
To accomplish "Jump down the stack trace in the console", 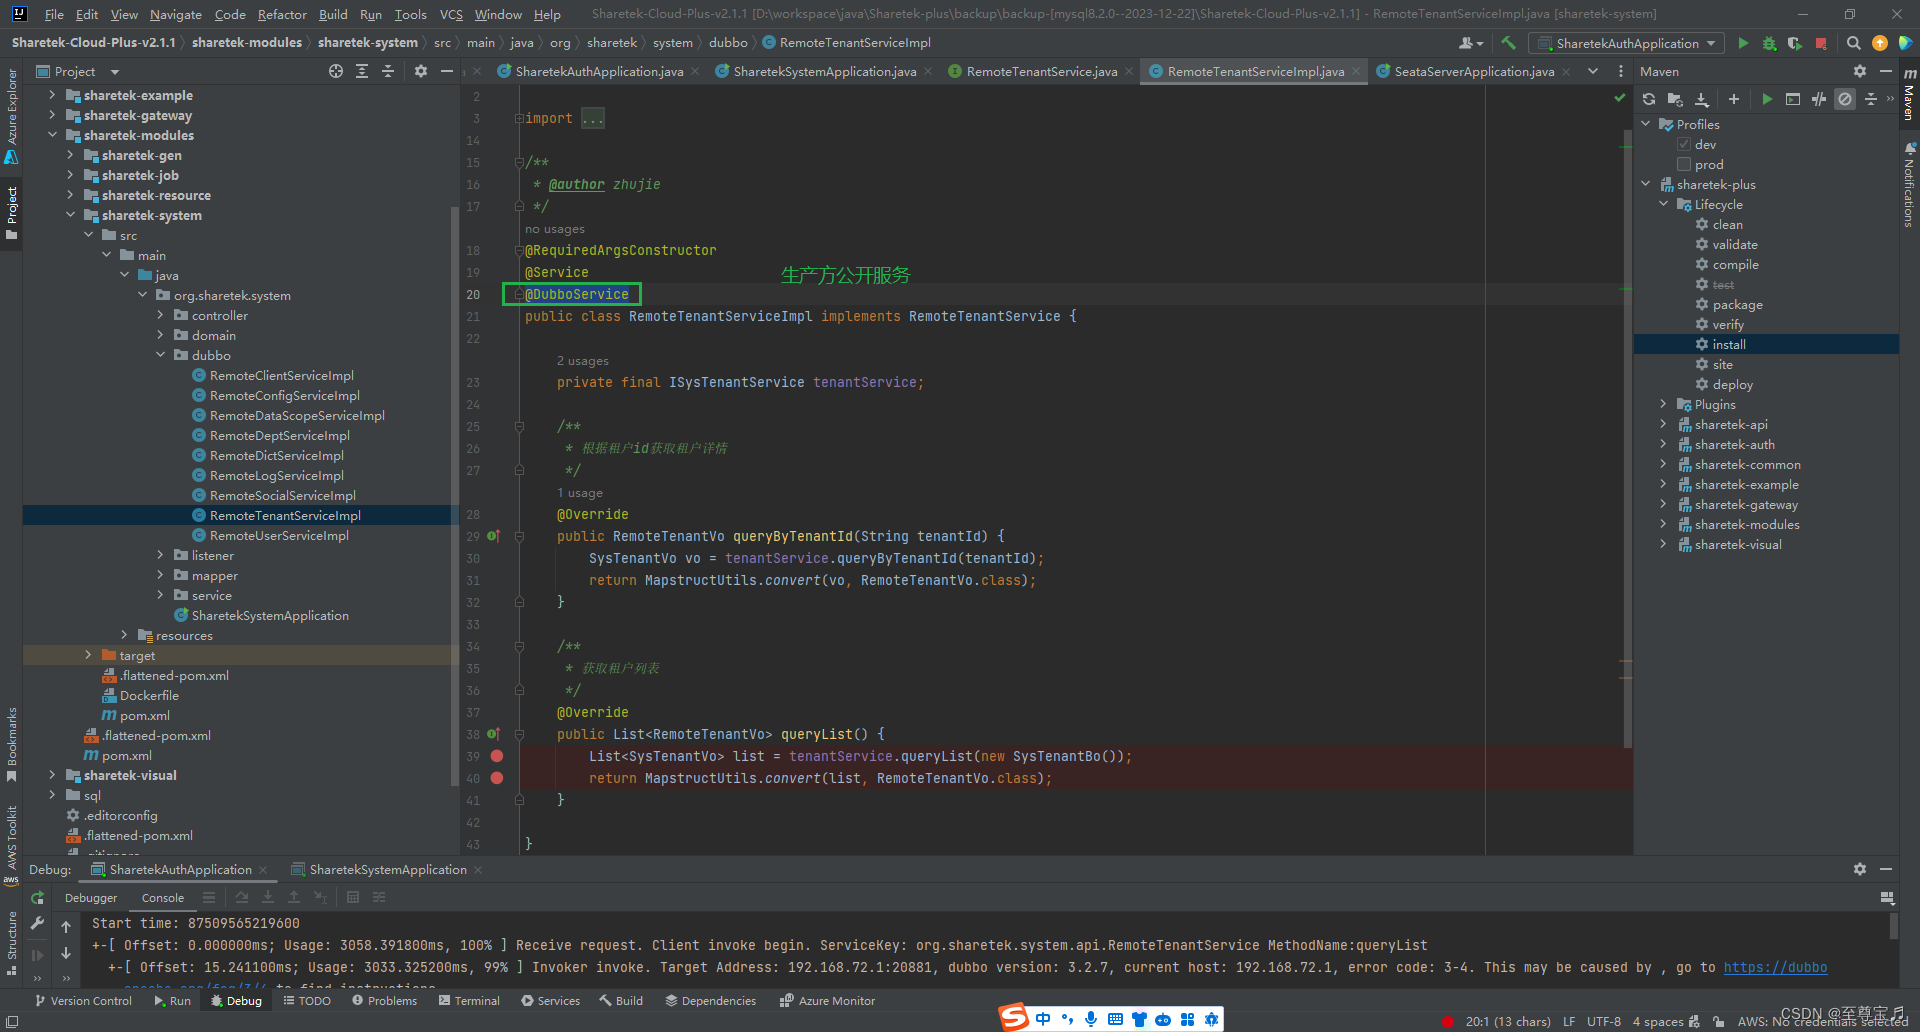I will coord(66,953).
